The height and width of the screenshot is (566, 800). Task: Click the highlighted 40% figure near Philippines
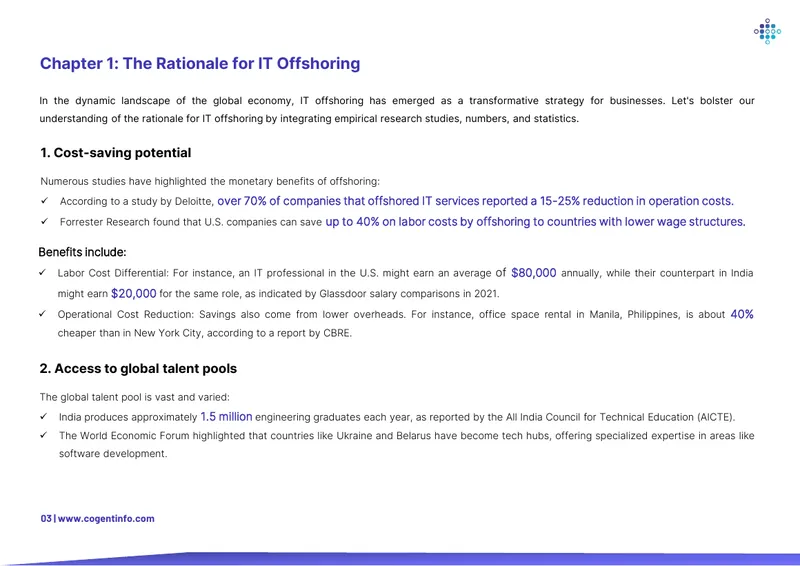coord(742,314)
